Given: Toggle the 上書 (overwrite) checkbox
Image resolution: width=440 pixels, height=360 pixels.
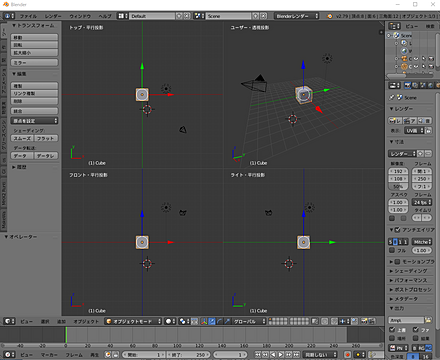Looking at the screenshot, I should pyautogui.click(x=392, y=330).
